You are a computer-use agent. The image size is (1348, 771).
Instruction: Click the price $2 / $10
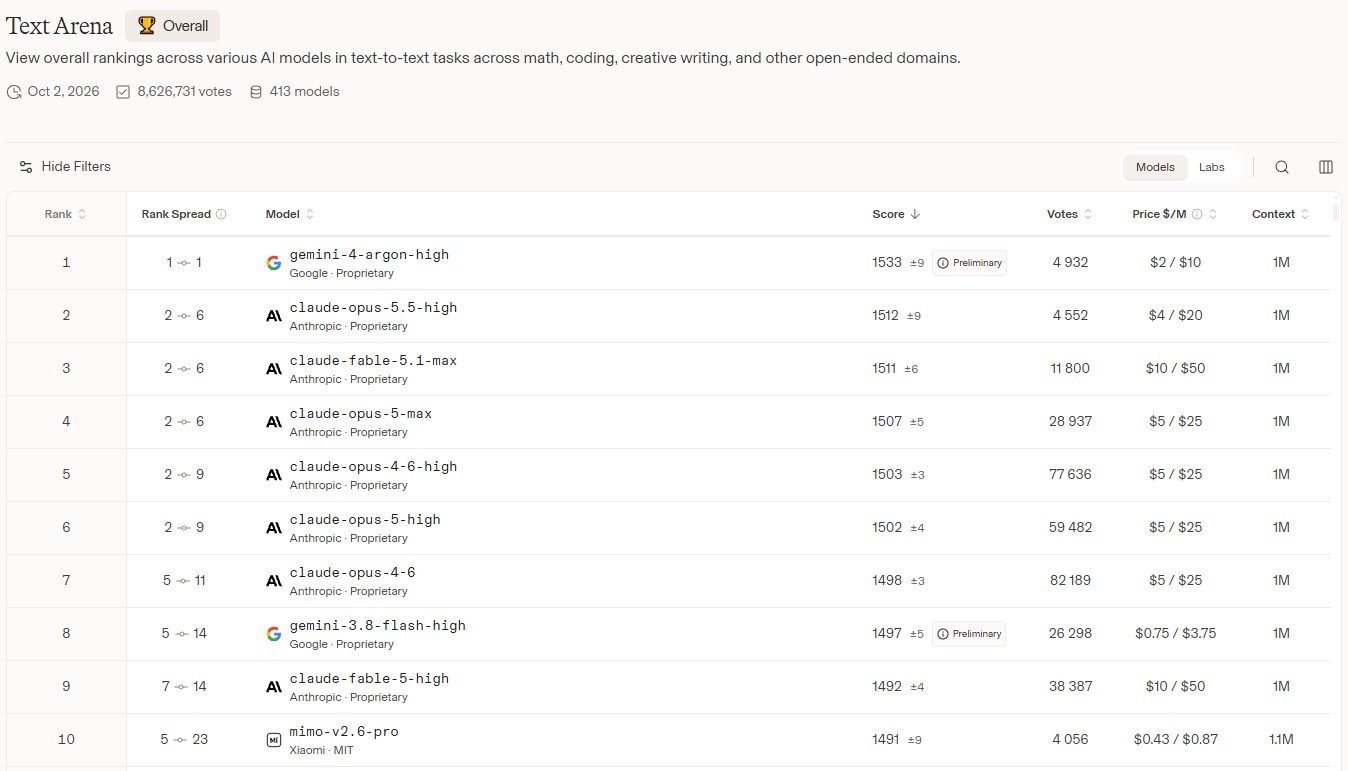click(1175, 263)
